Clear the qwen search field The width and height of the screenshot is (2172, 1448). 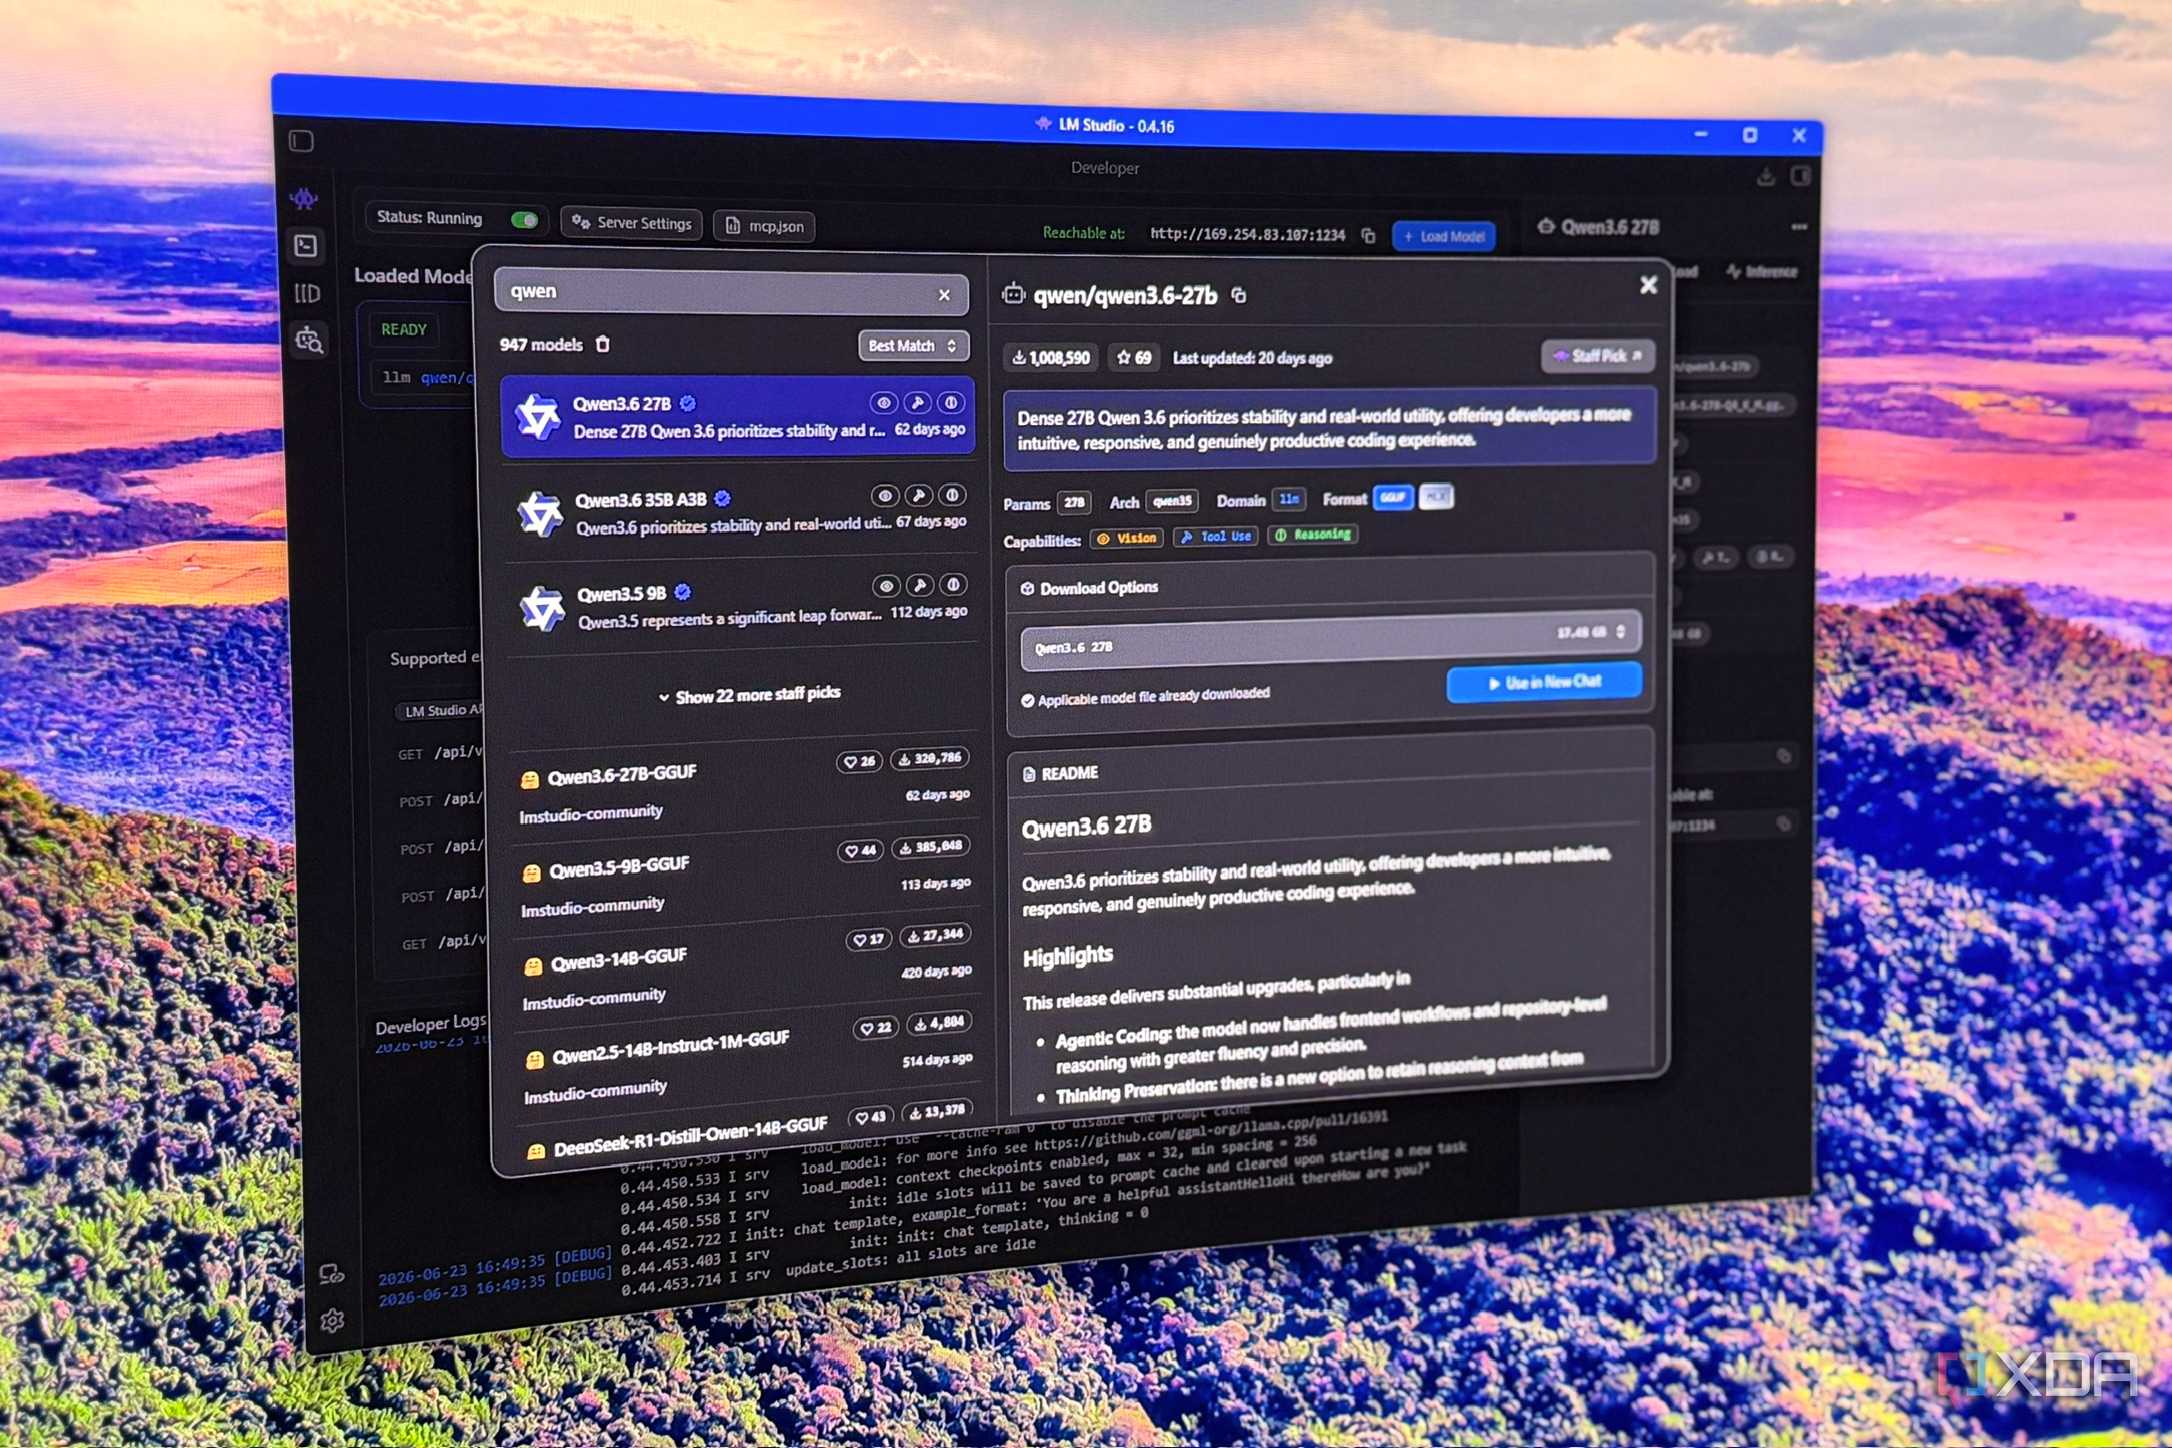(944, 295)
